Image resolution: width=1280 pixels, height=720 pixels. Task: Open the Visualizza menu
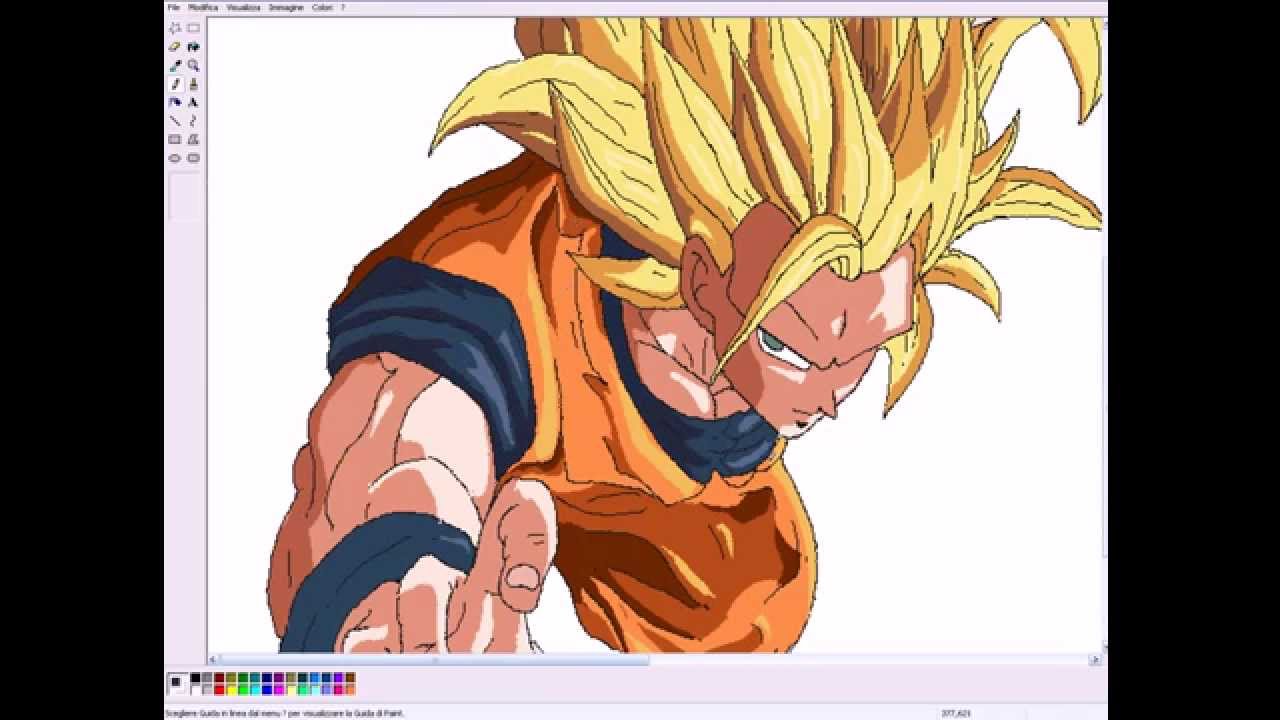pos(243,7)
